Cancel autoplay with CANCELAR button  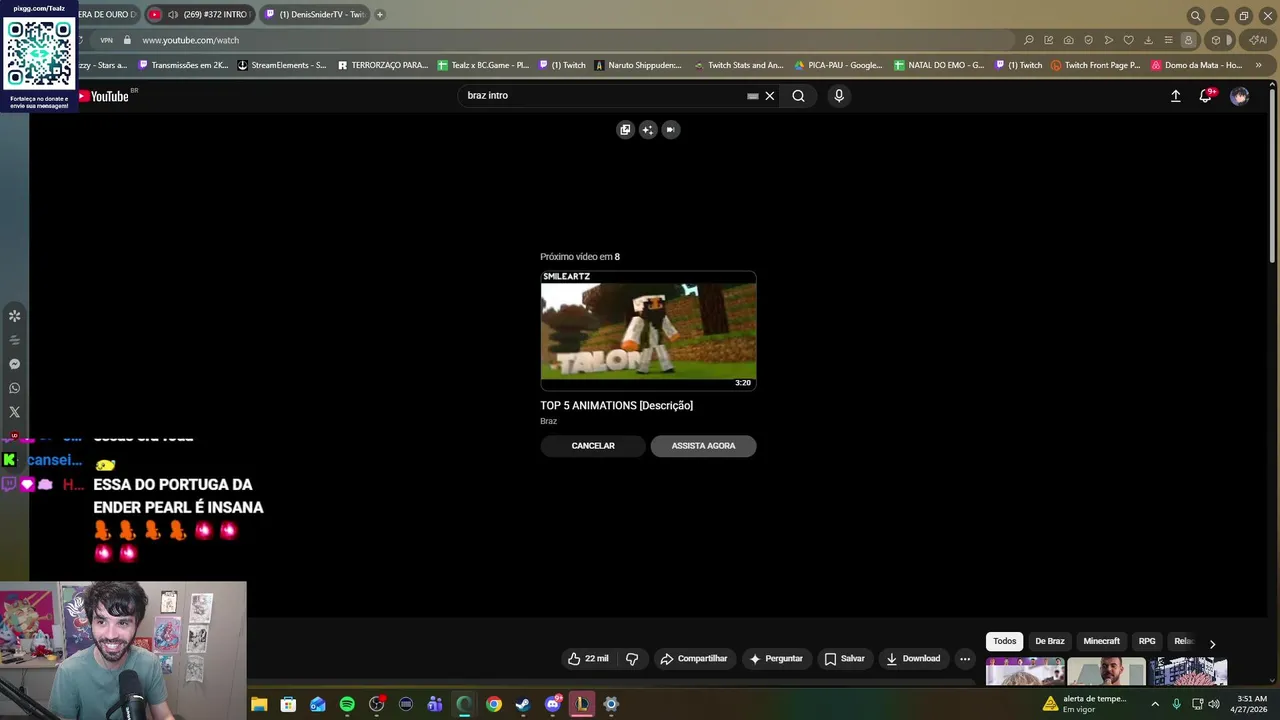593,446
